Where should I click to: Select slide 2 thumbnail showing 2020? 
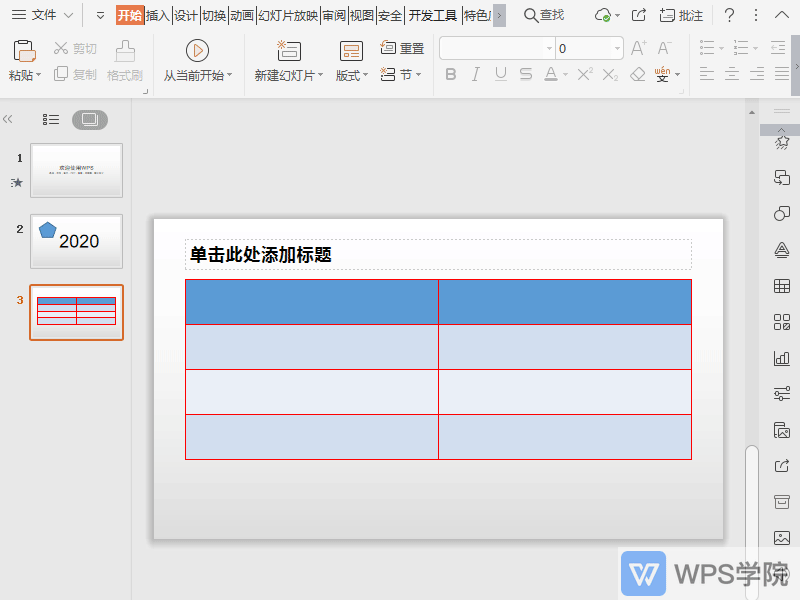point(76,241)
